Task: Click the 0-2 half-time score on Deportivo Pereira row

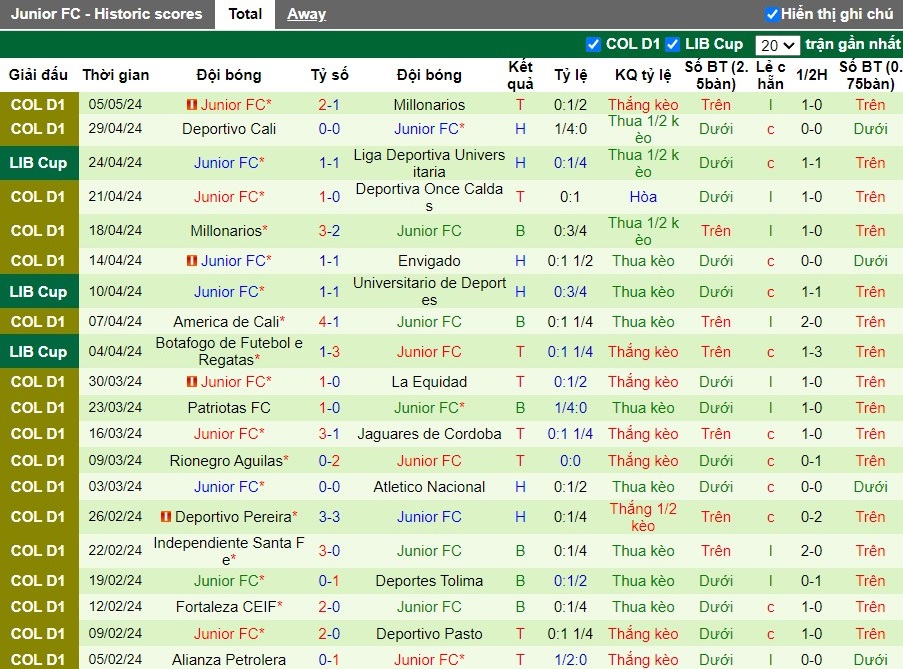Action: click(x=811, y=517)
